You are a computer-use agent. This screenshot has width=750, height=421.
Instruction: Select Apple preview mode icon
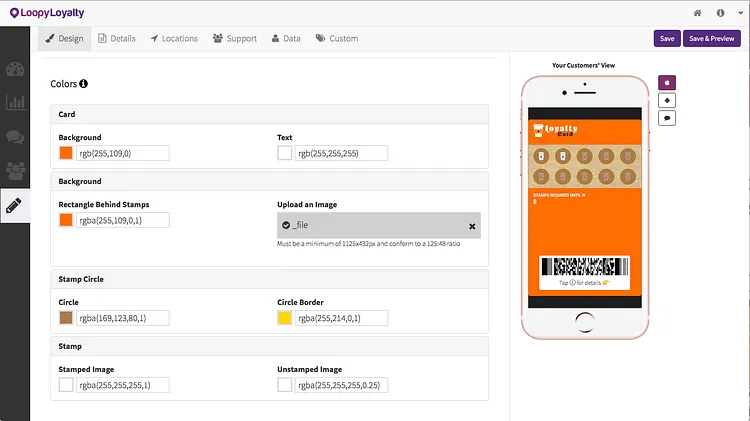pos(667,83)
